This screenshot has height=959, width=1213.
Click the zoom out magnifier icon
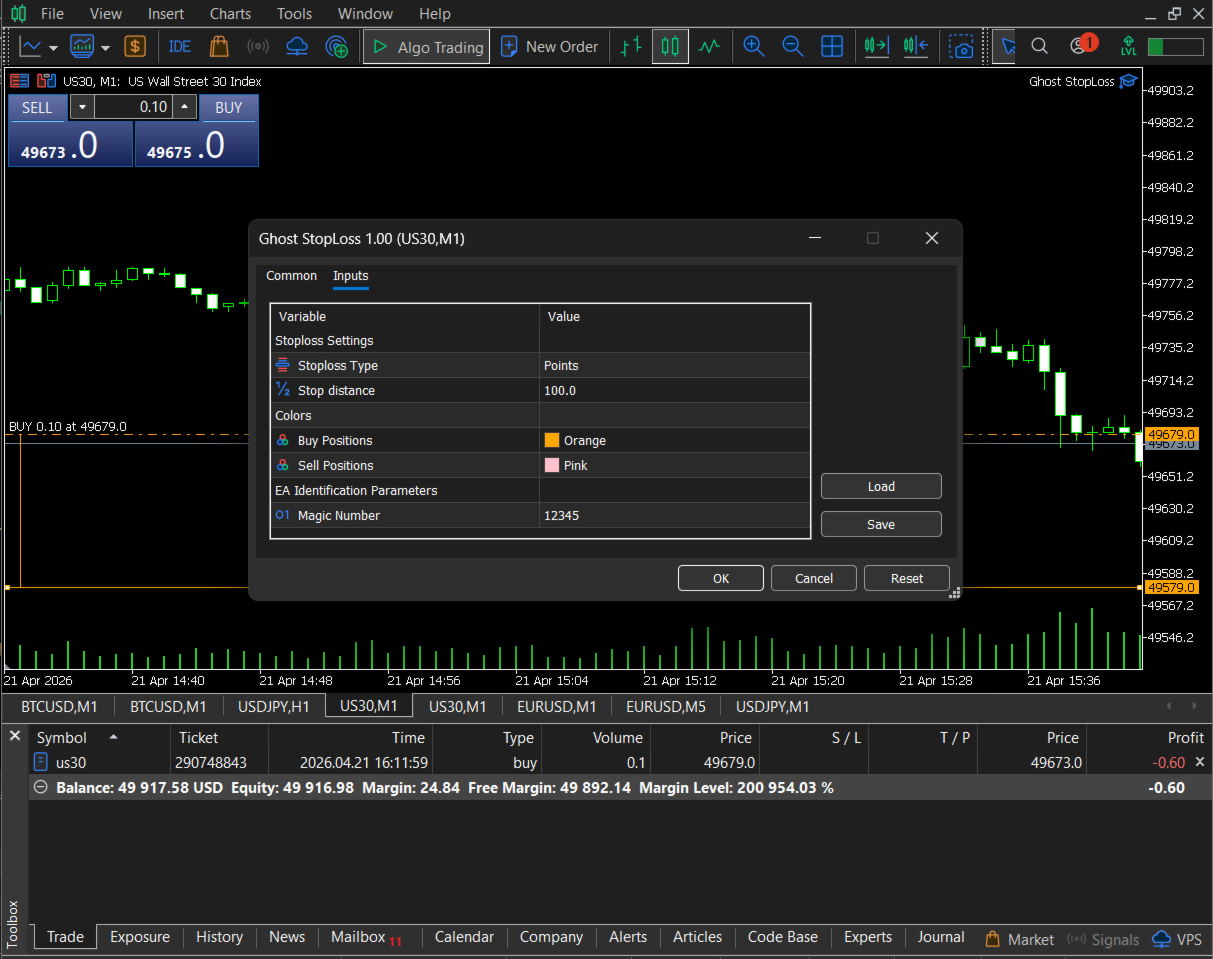point(792,47)
